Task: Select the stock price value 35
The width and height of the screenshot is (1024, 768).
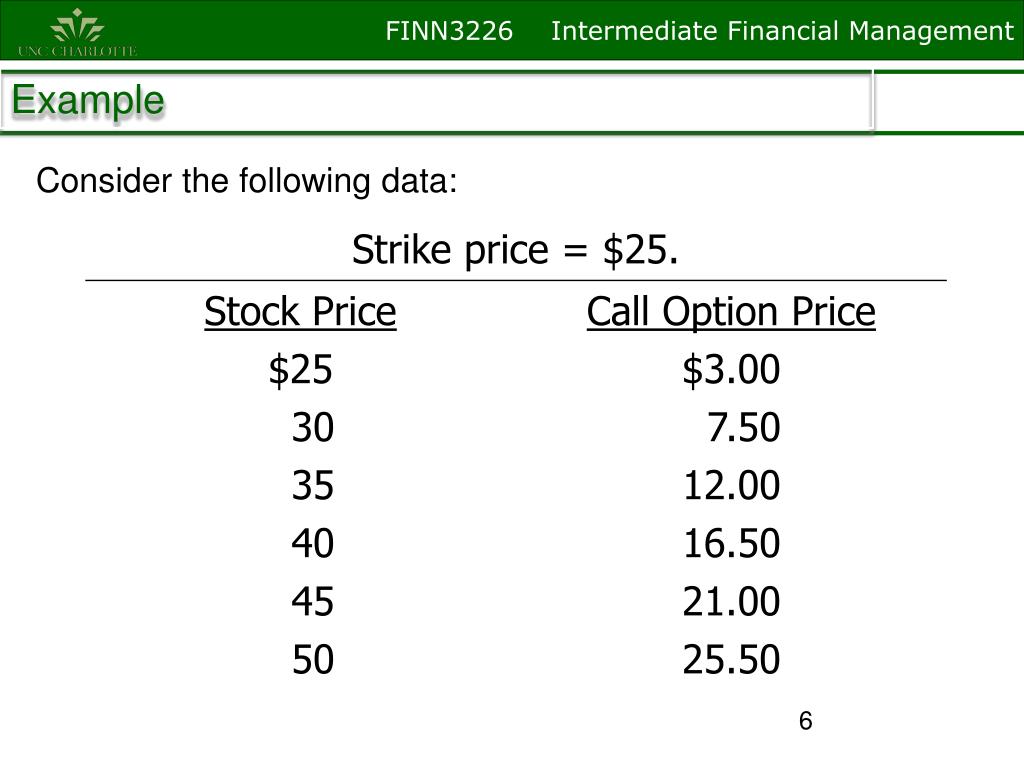Action: tap(313, 486)
